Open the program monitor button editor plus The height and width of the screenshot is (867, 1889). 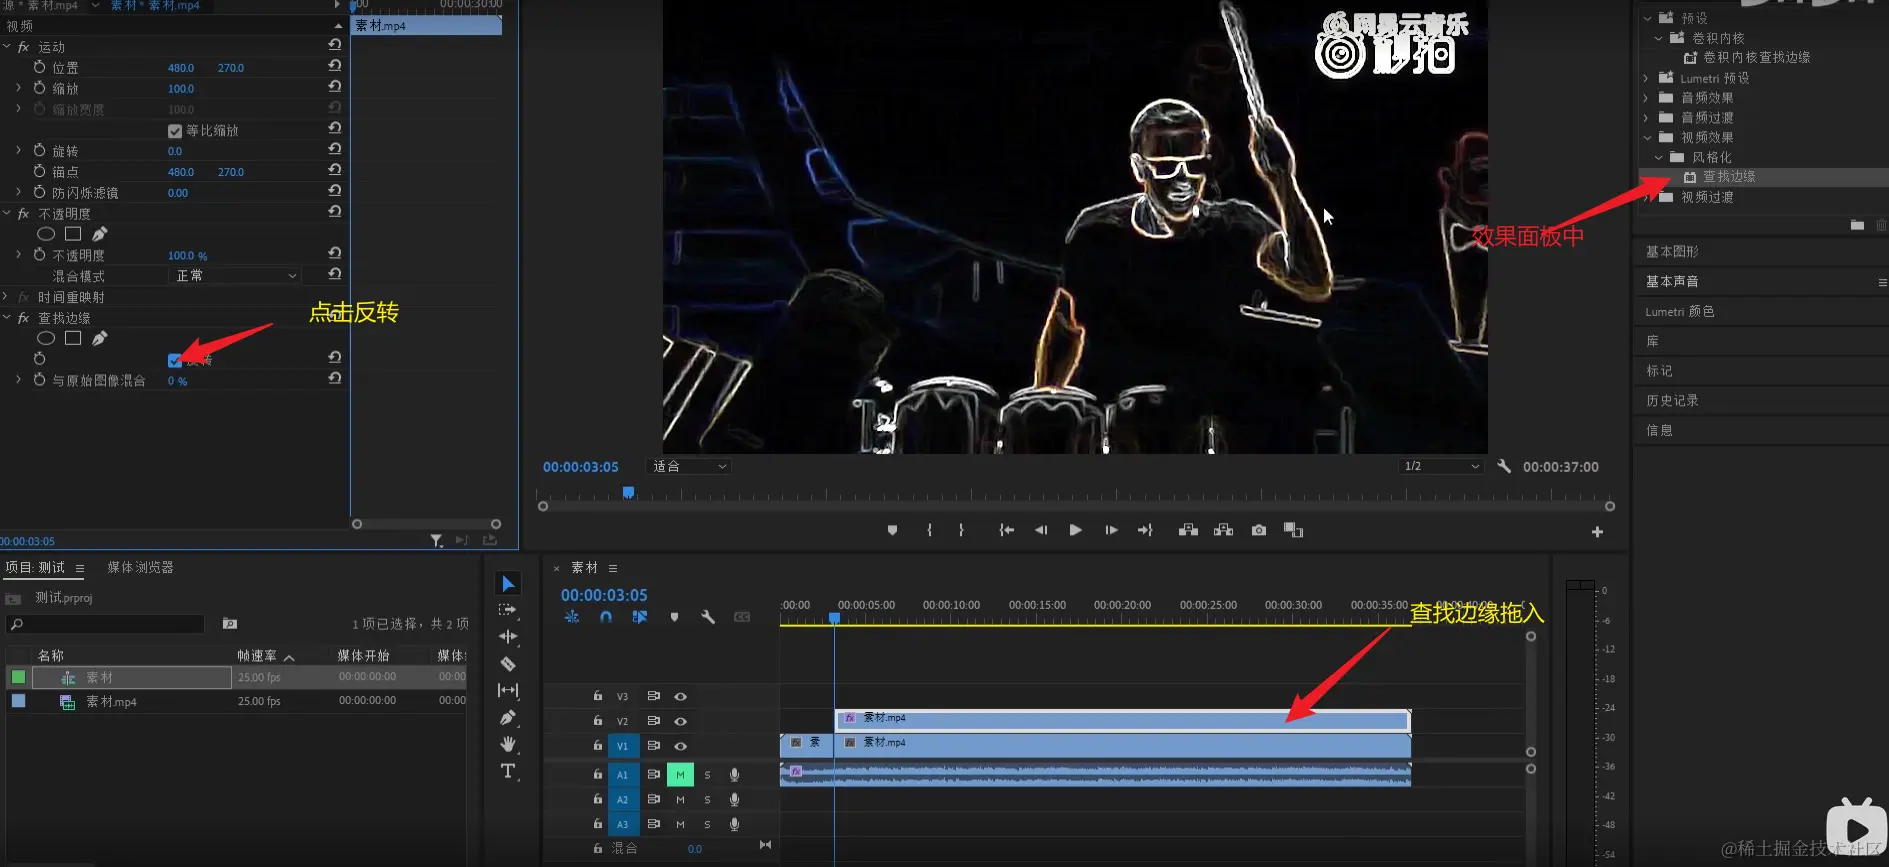pyautogui.click(x=1597, y=532)
